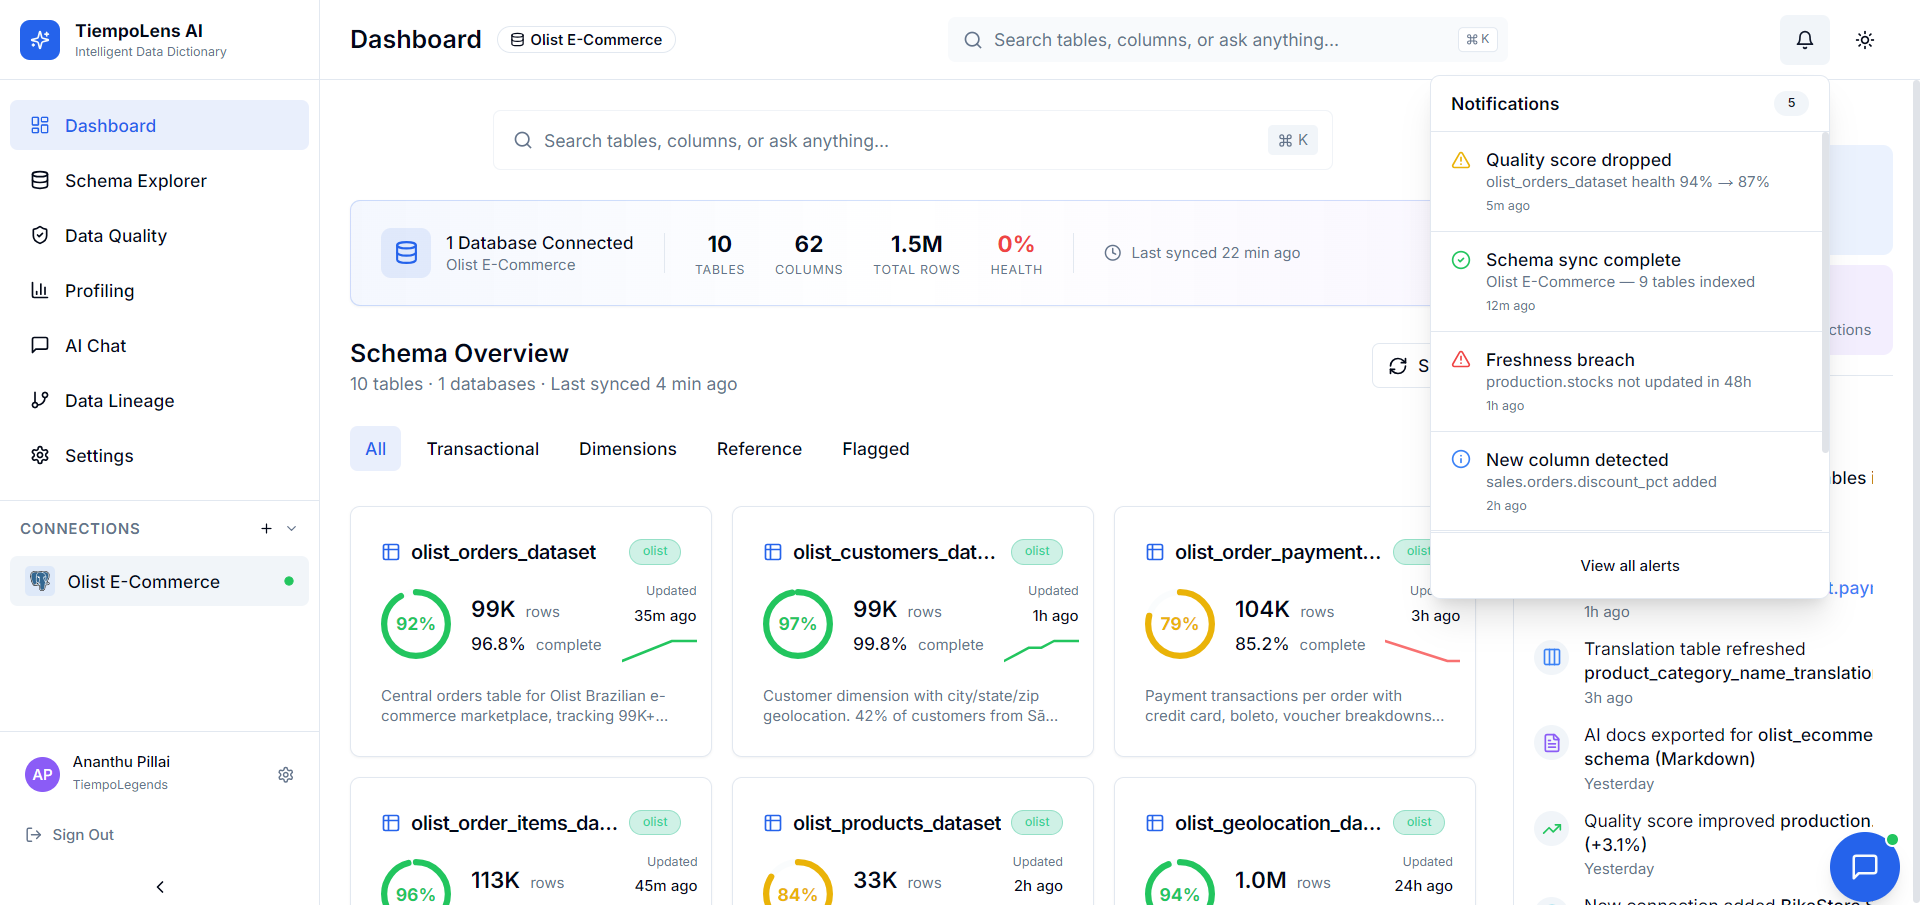
Task: Toggle the light/dark theme sun icon
Action: pos(1865,40)
